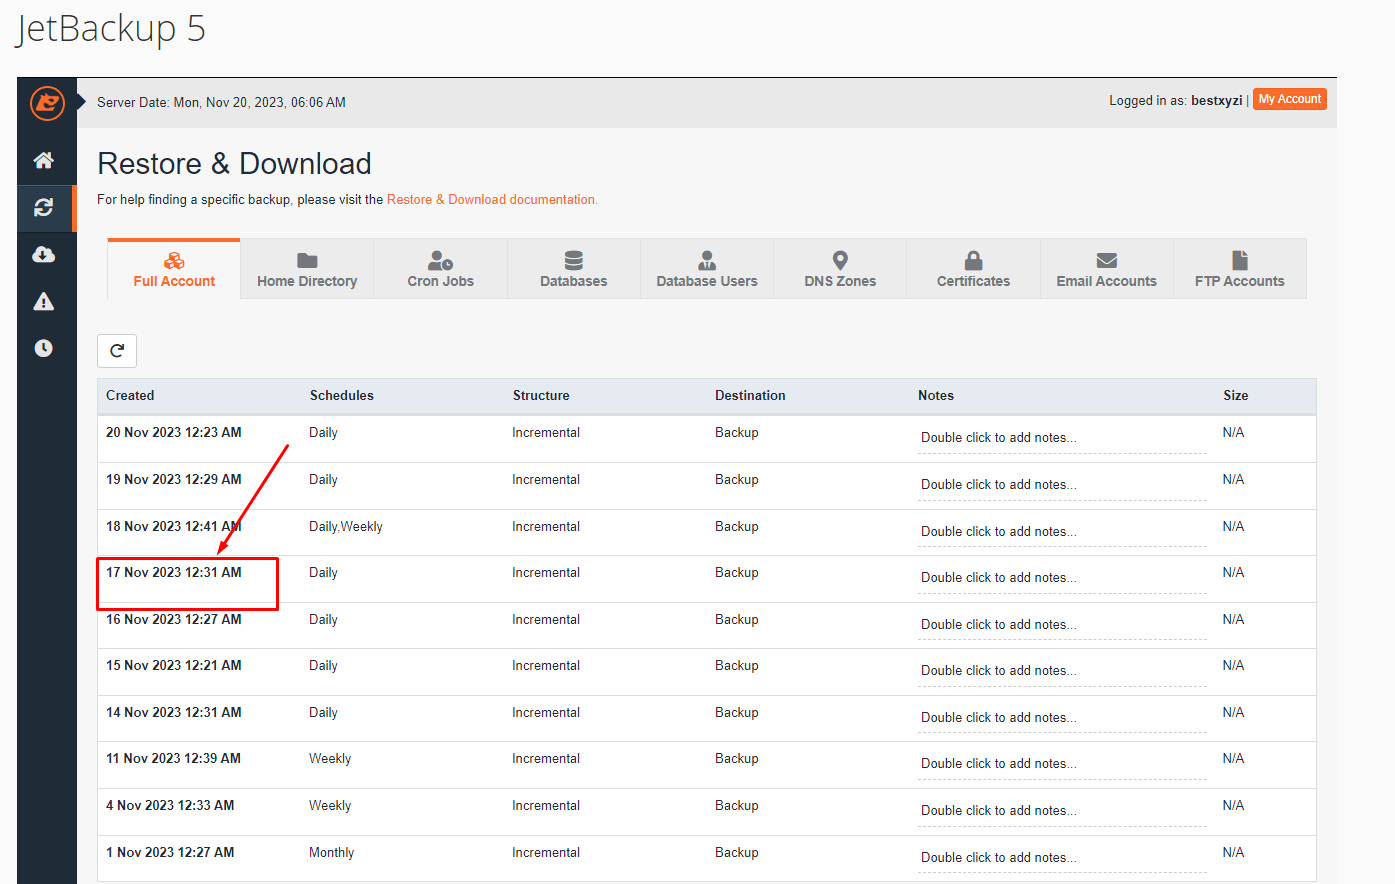Click the Home Directory folder icon
Viewport: 1395px width, 884px height.
307,260
